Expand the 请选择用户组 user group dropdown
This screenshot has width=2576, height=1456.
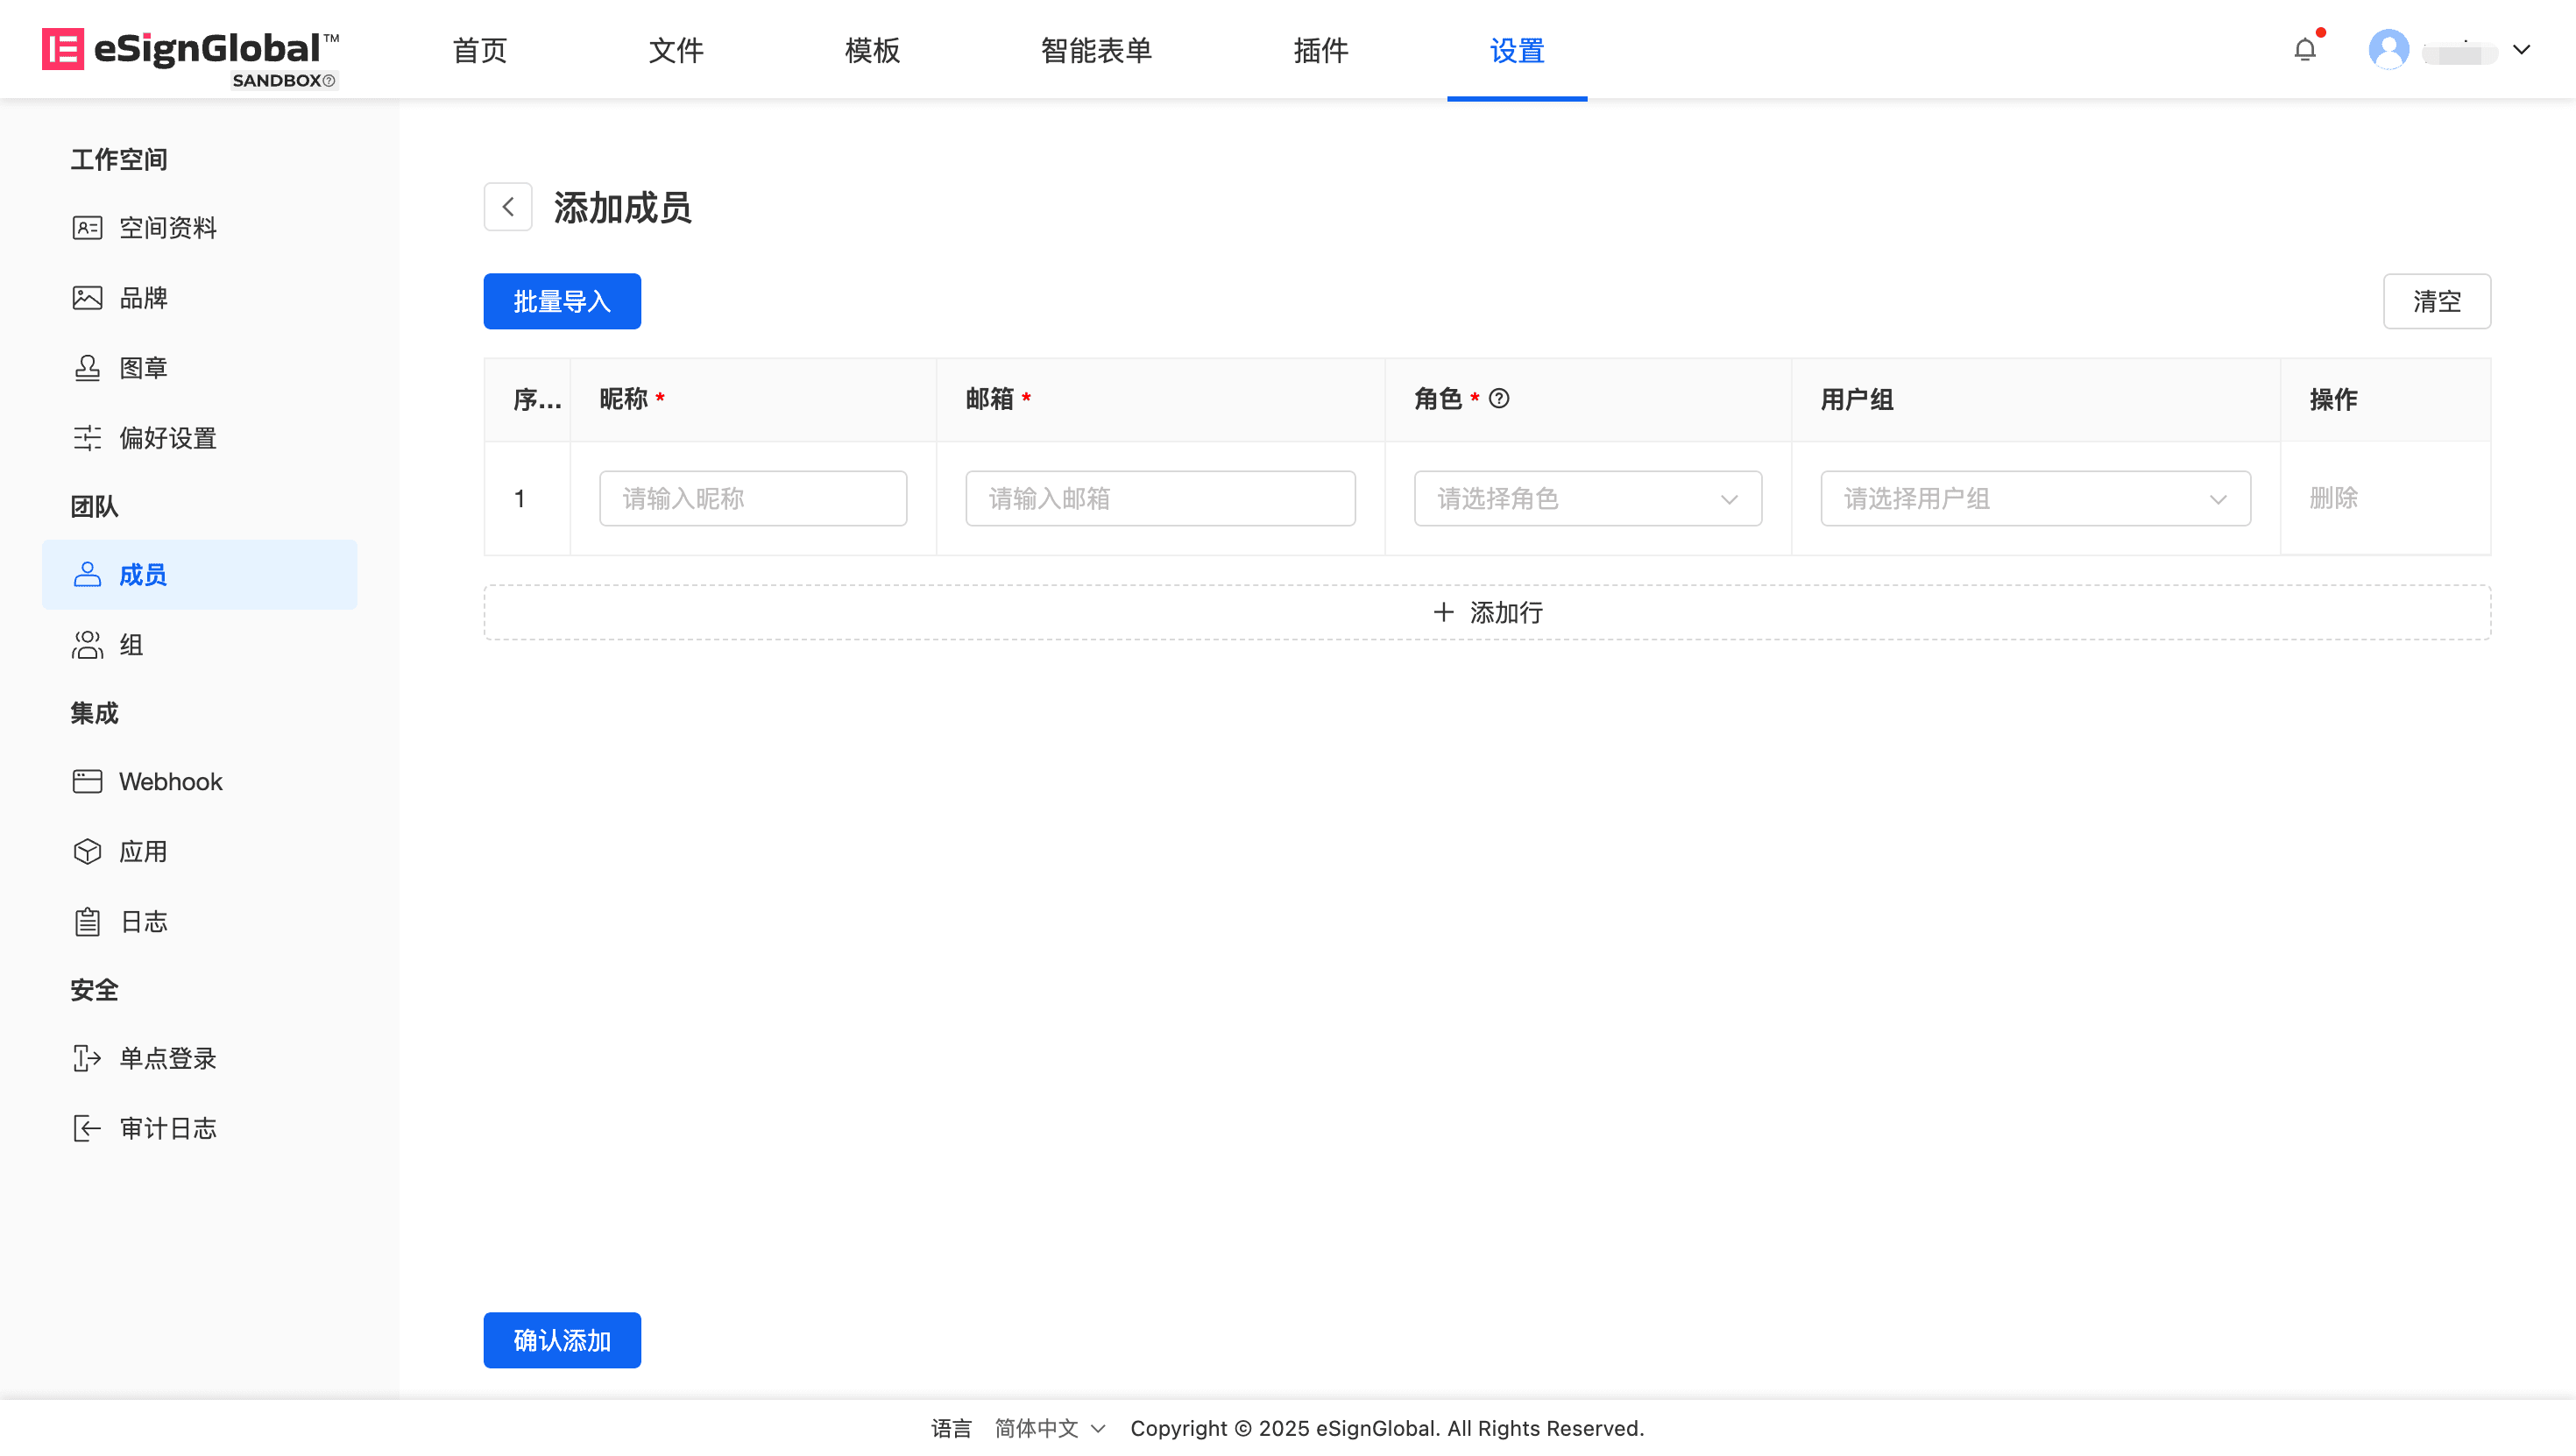tap(2035, 498)
